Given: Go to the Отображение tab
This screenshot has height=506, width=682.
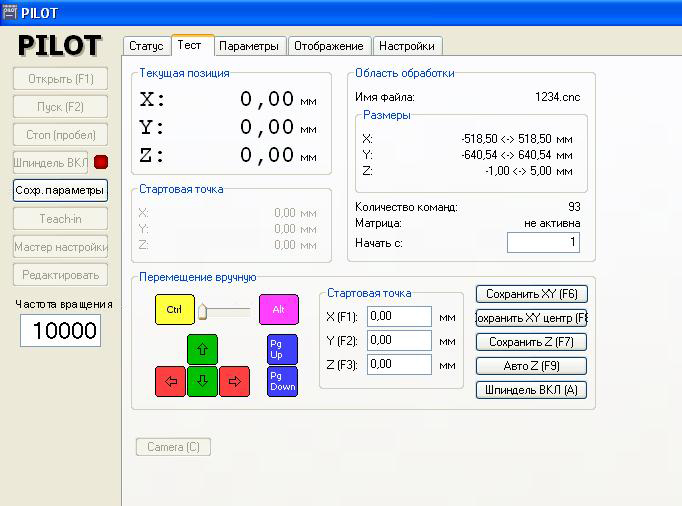Looking at the screenshot, I should [330, 46].
